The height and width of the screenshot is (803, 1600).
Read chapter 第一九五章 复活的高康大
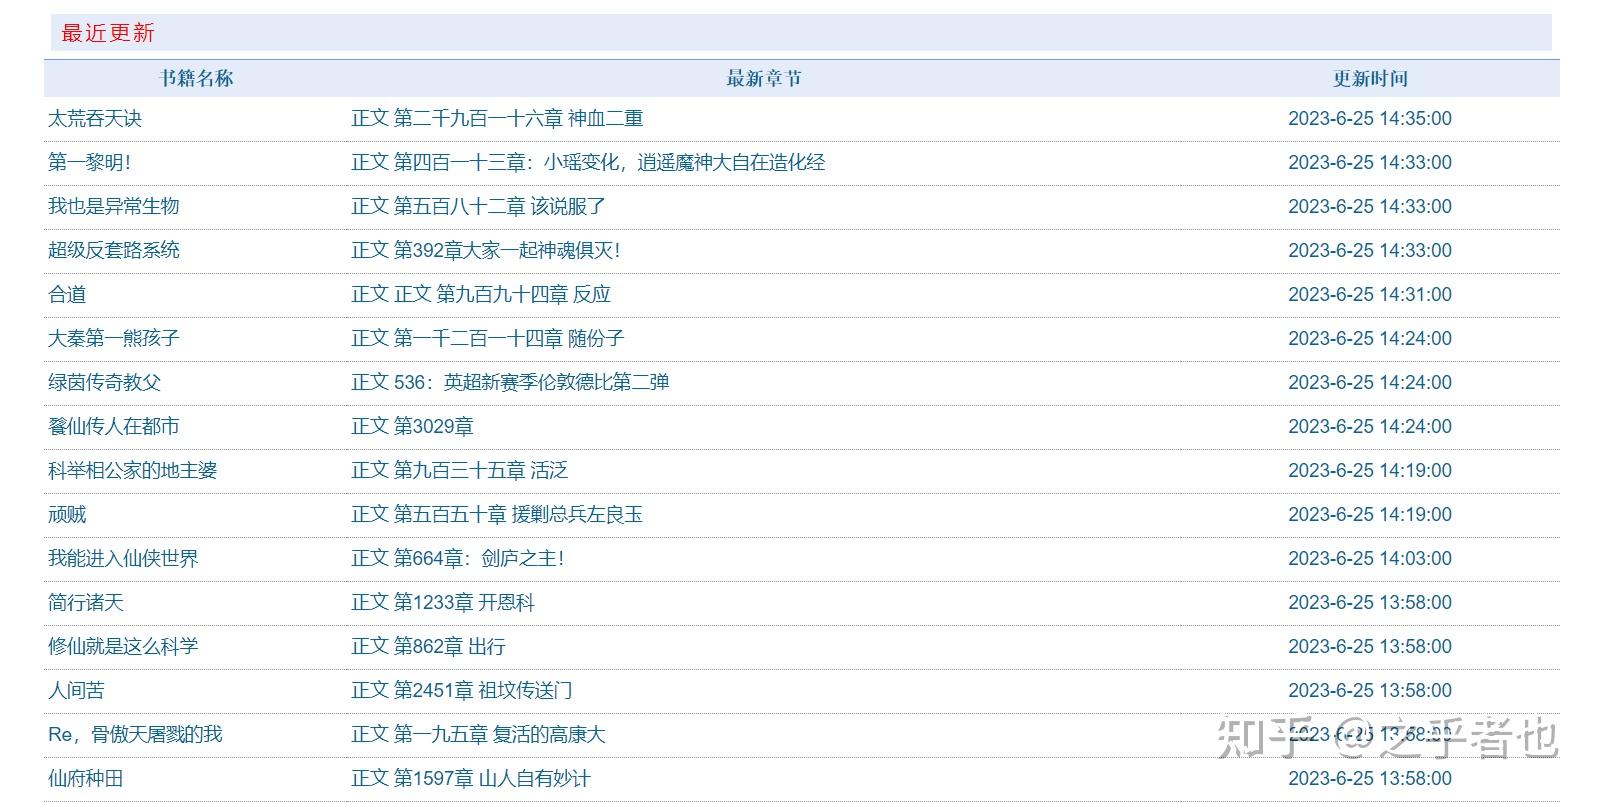pyautogui.click(x=478, y=734)
